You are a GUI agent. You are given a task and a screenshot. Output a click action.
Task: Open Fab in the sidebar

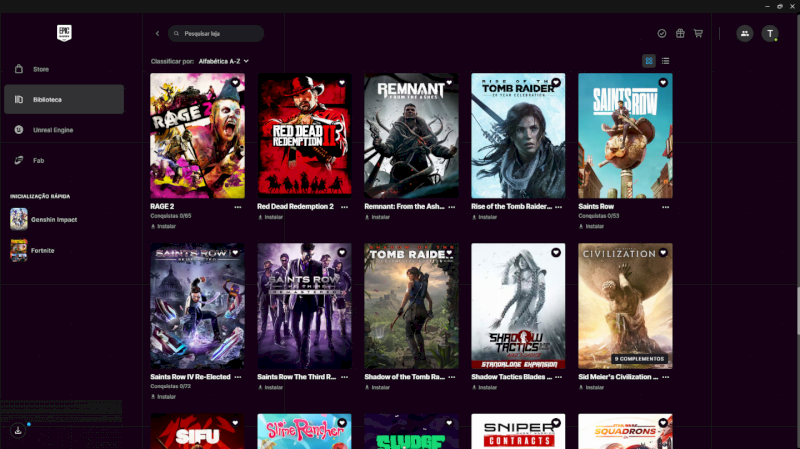[x=64, y=160]
